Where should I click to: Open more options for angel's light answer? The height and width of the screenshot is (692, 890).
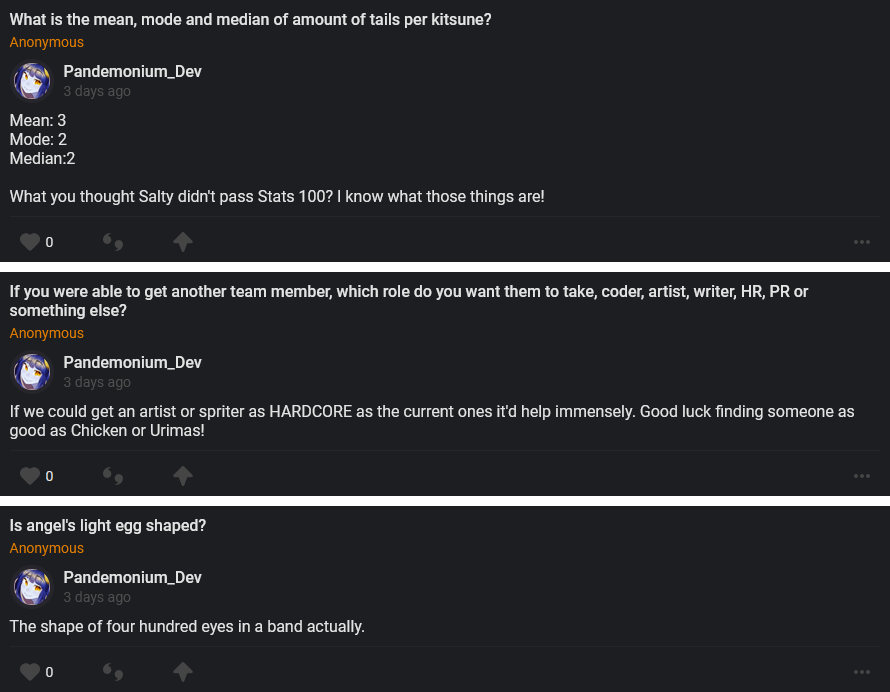pos(862,672)
